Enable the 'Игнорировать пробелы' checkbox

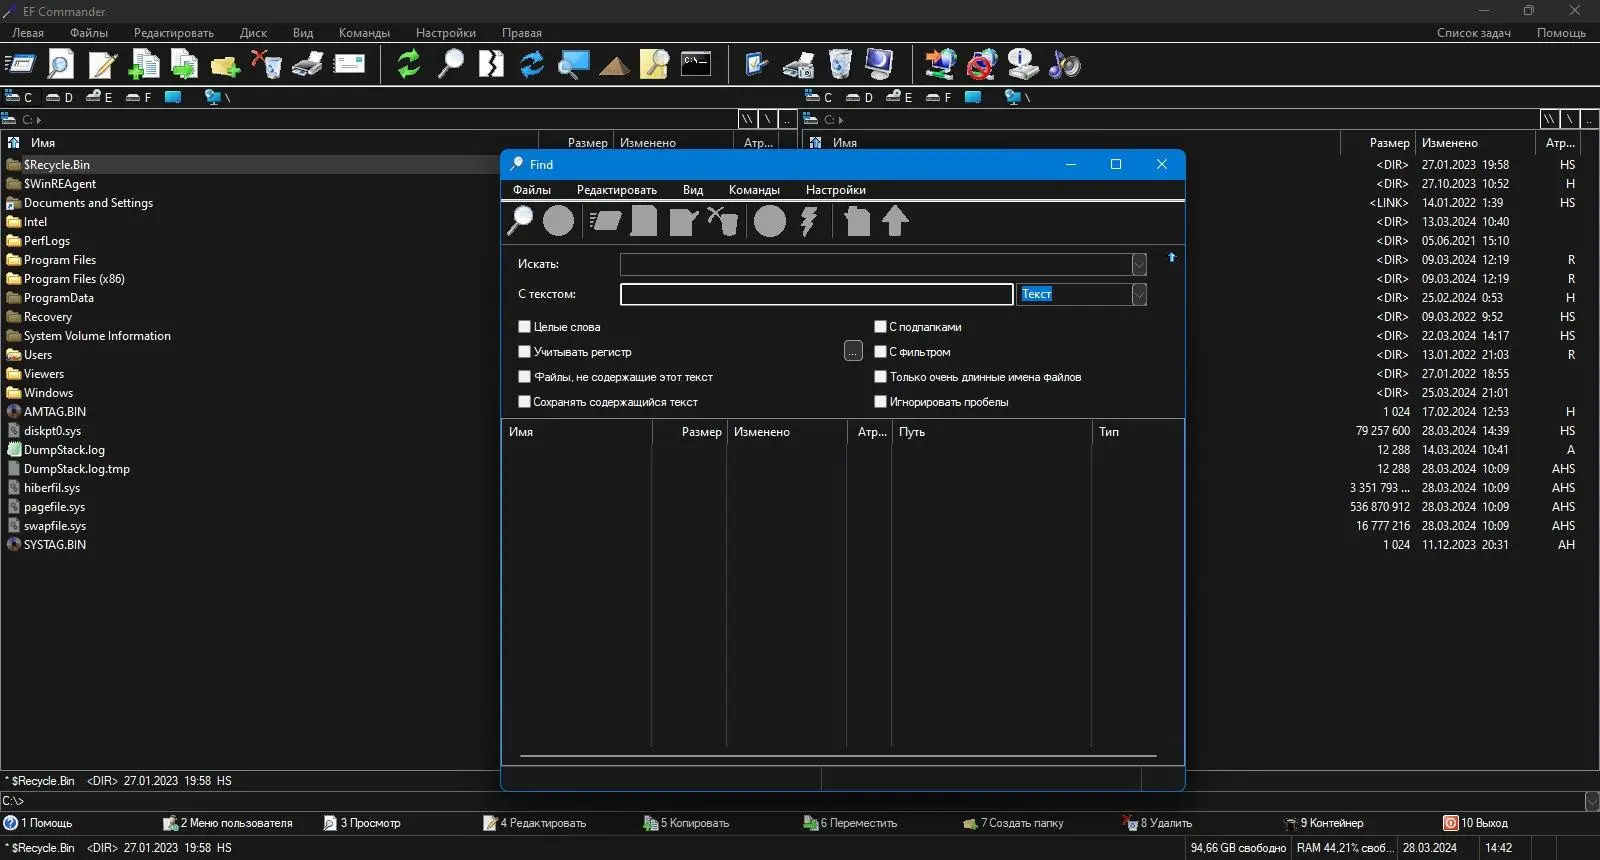point(880,402)
